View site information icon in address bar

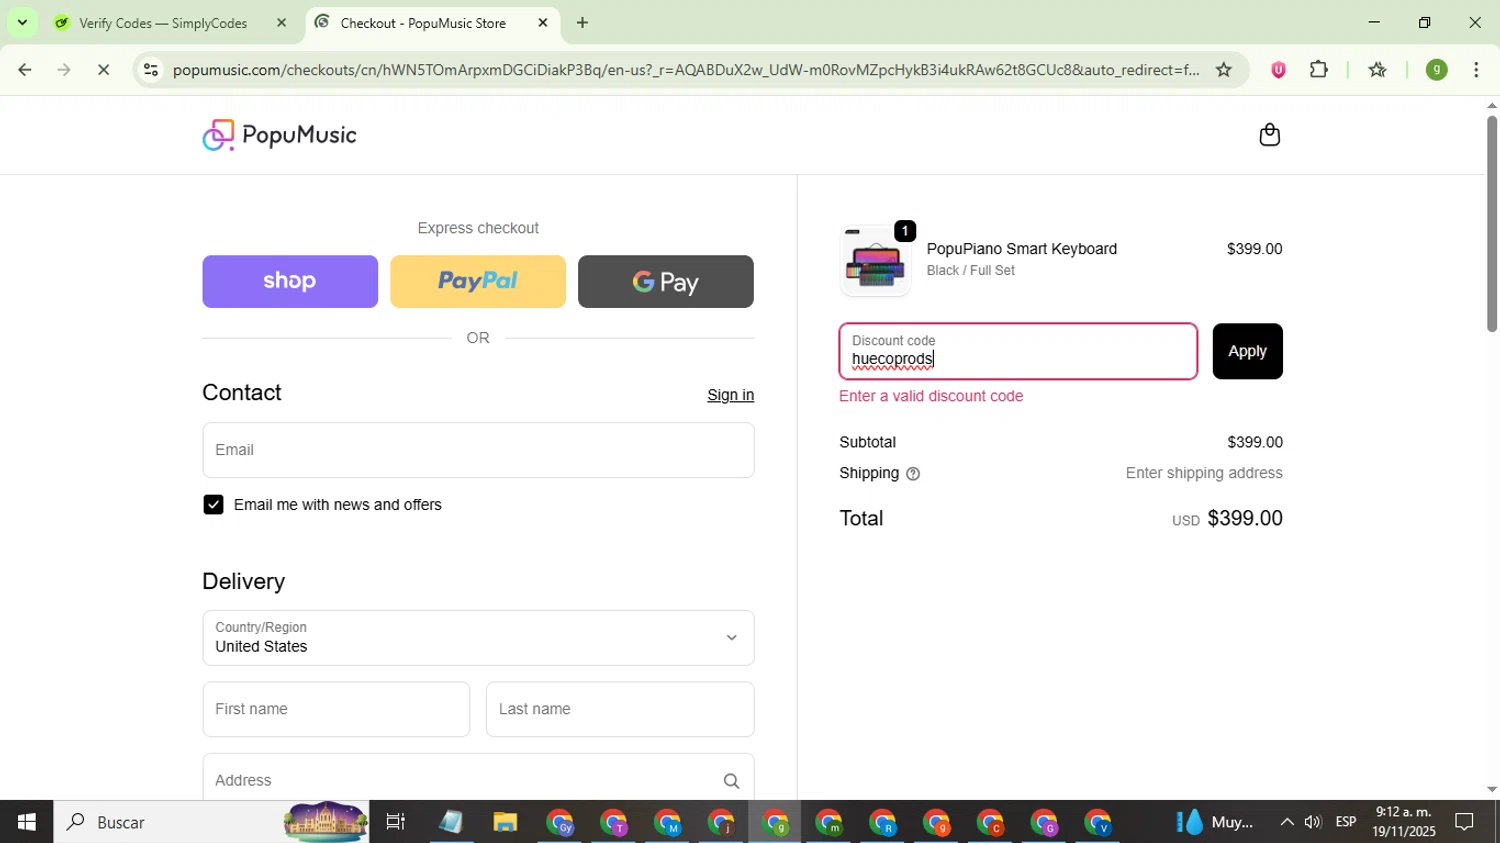(150, 70)
